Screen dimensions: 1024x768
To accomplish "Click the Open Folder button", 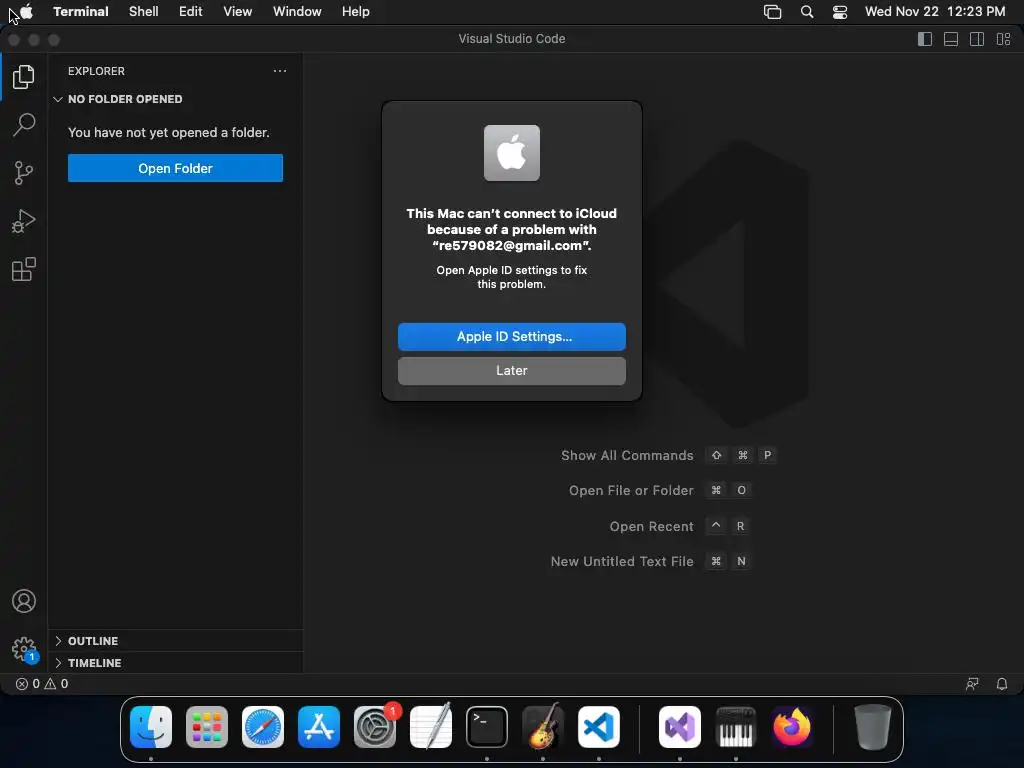I will click(175, 168).
